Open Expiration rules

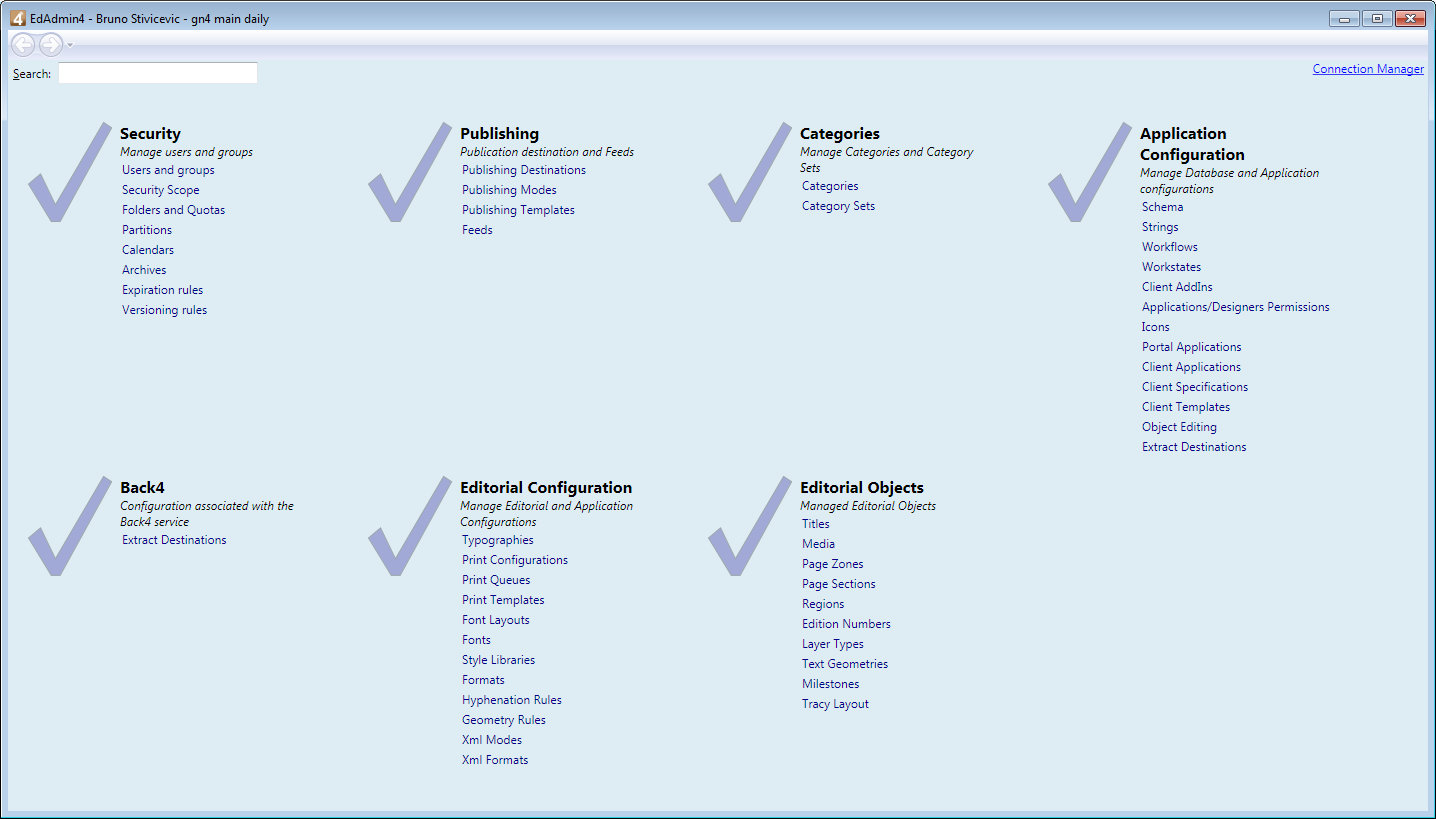pyautogui.click(x=163, y=290)
